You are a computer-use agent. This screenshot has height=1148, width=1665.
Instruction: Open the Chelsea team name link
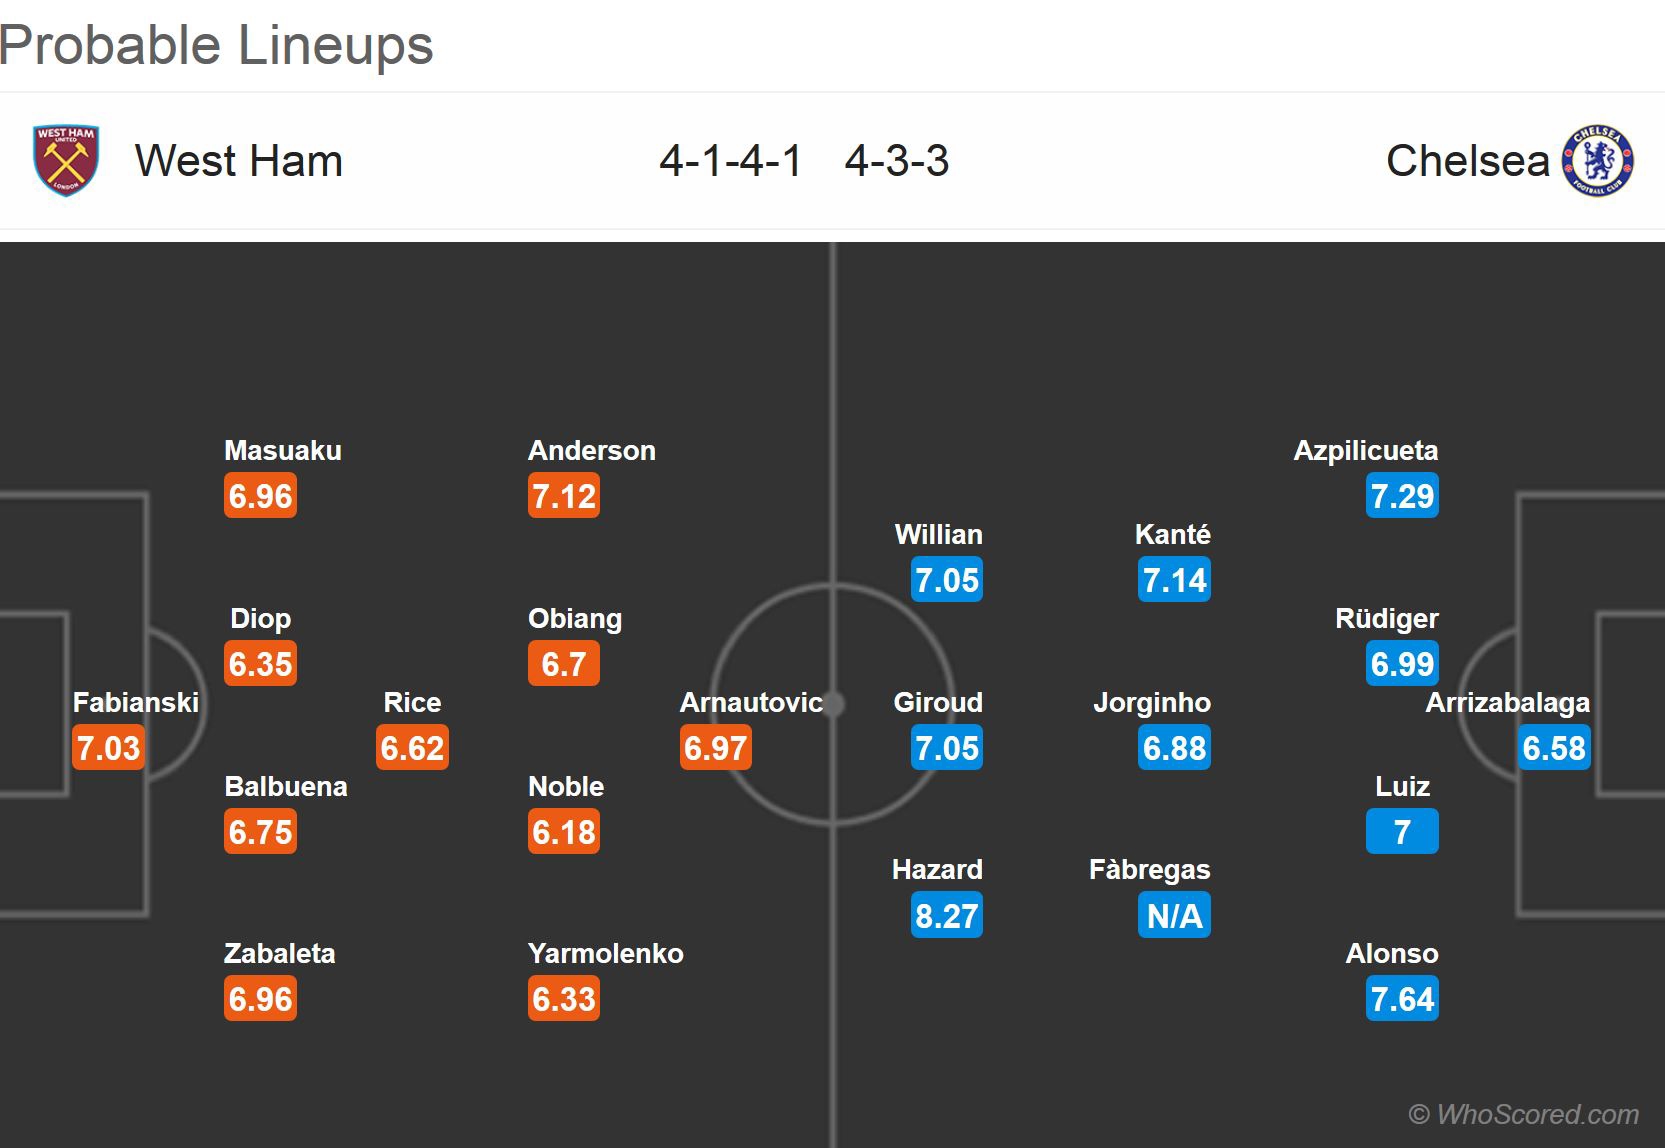[x=1467, y=161]
